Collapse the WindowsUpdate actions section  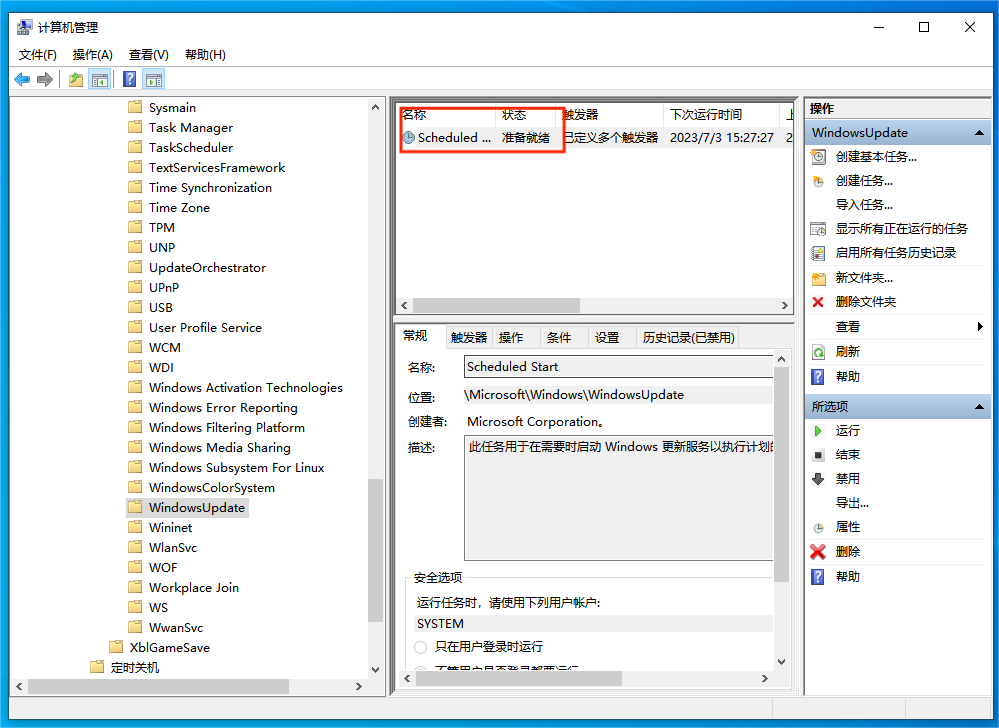(x=981, y=131)
